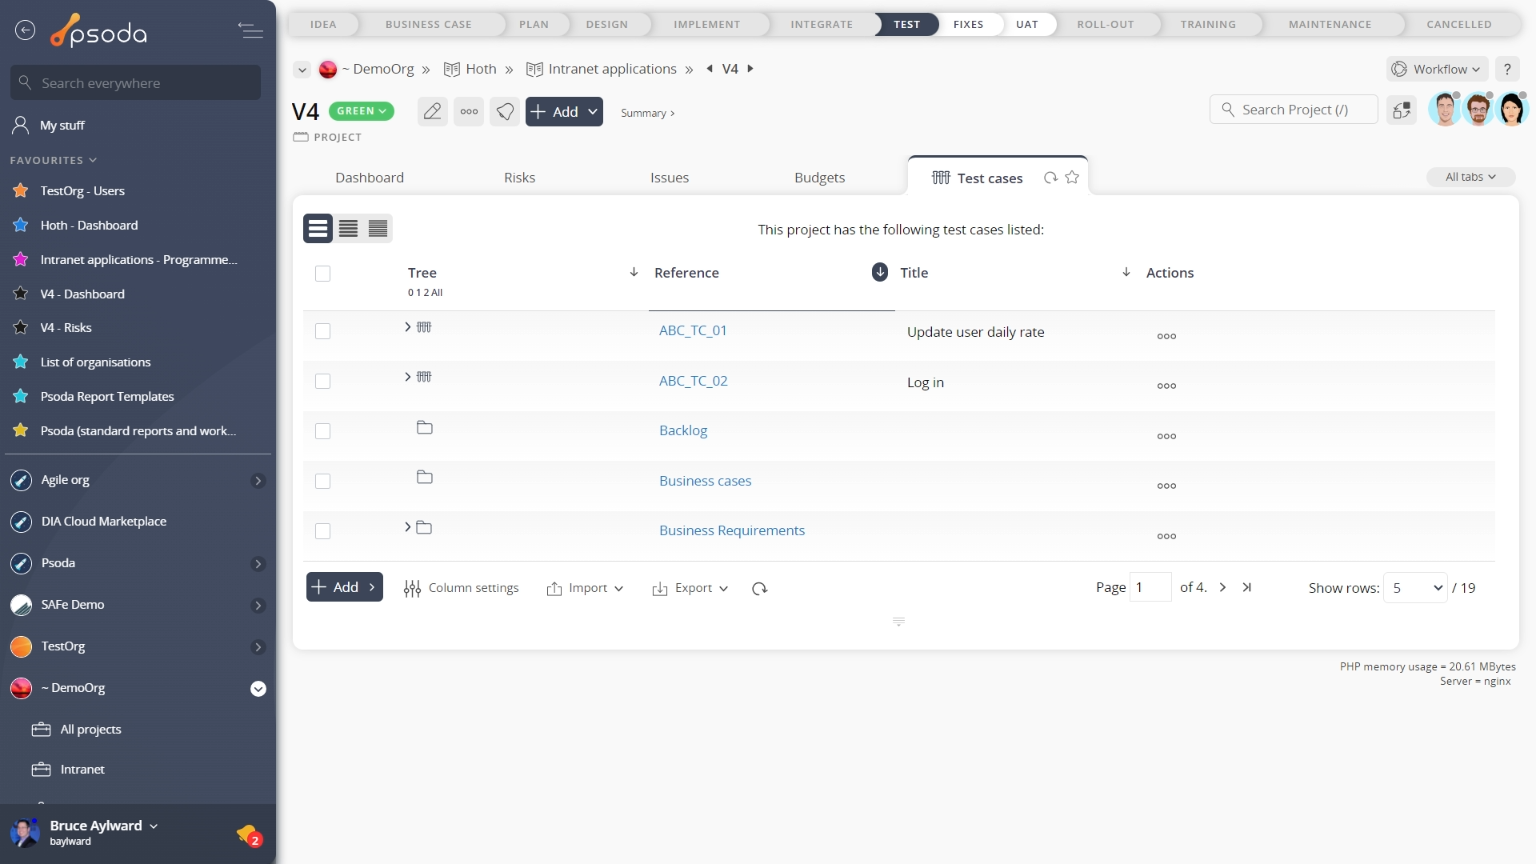Click the Page number input box
This screenshot has width=1536, height=864.
tap(1150, 588)
